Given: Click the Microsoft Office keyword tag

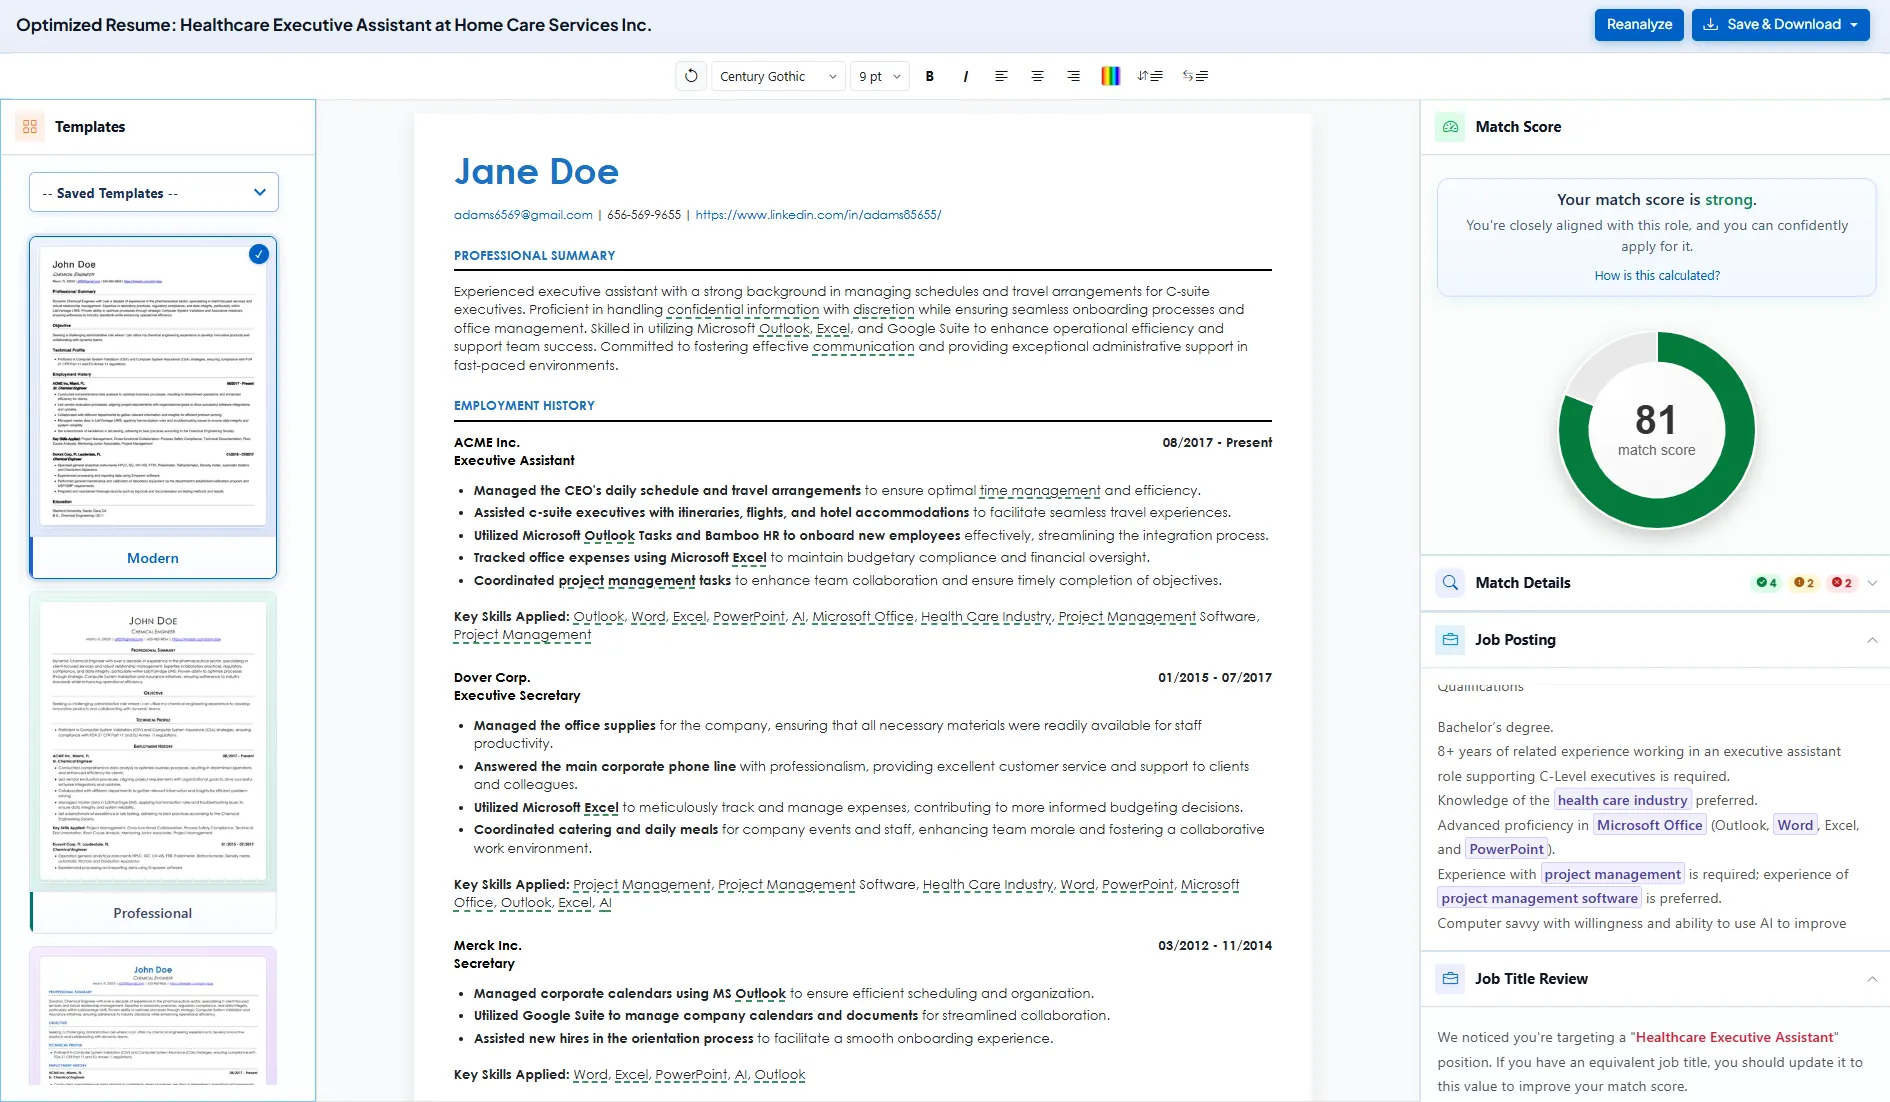Looking at the screenshot, I should coord(1649,825).
